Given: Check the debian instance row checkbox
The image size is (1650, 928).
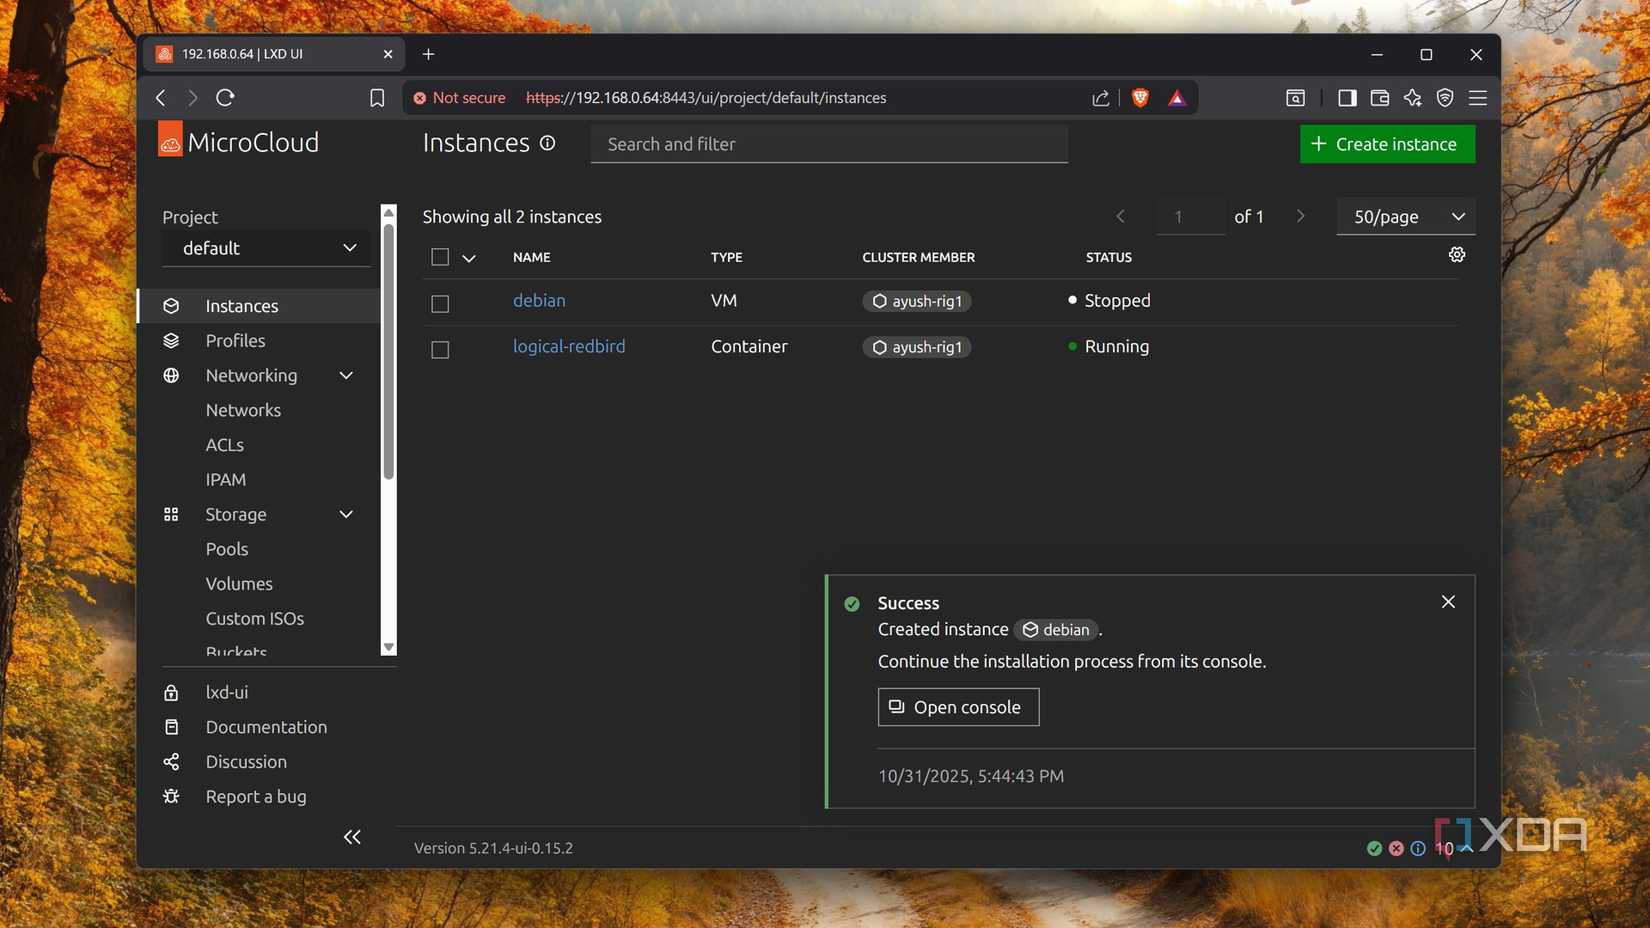Looking at the screenshot, I should [x=440, y=303].
